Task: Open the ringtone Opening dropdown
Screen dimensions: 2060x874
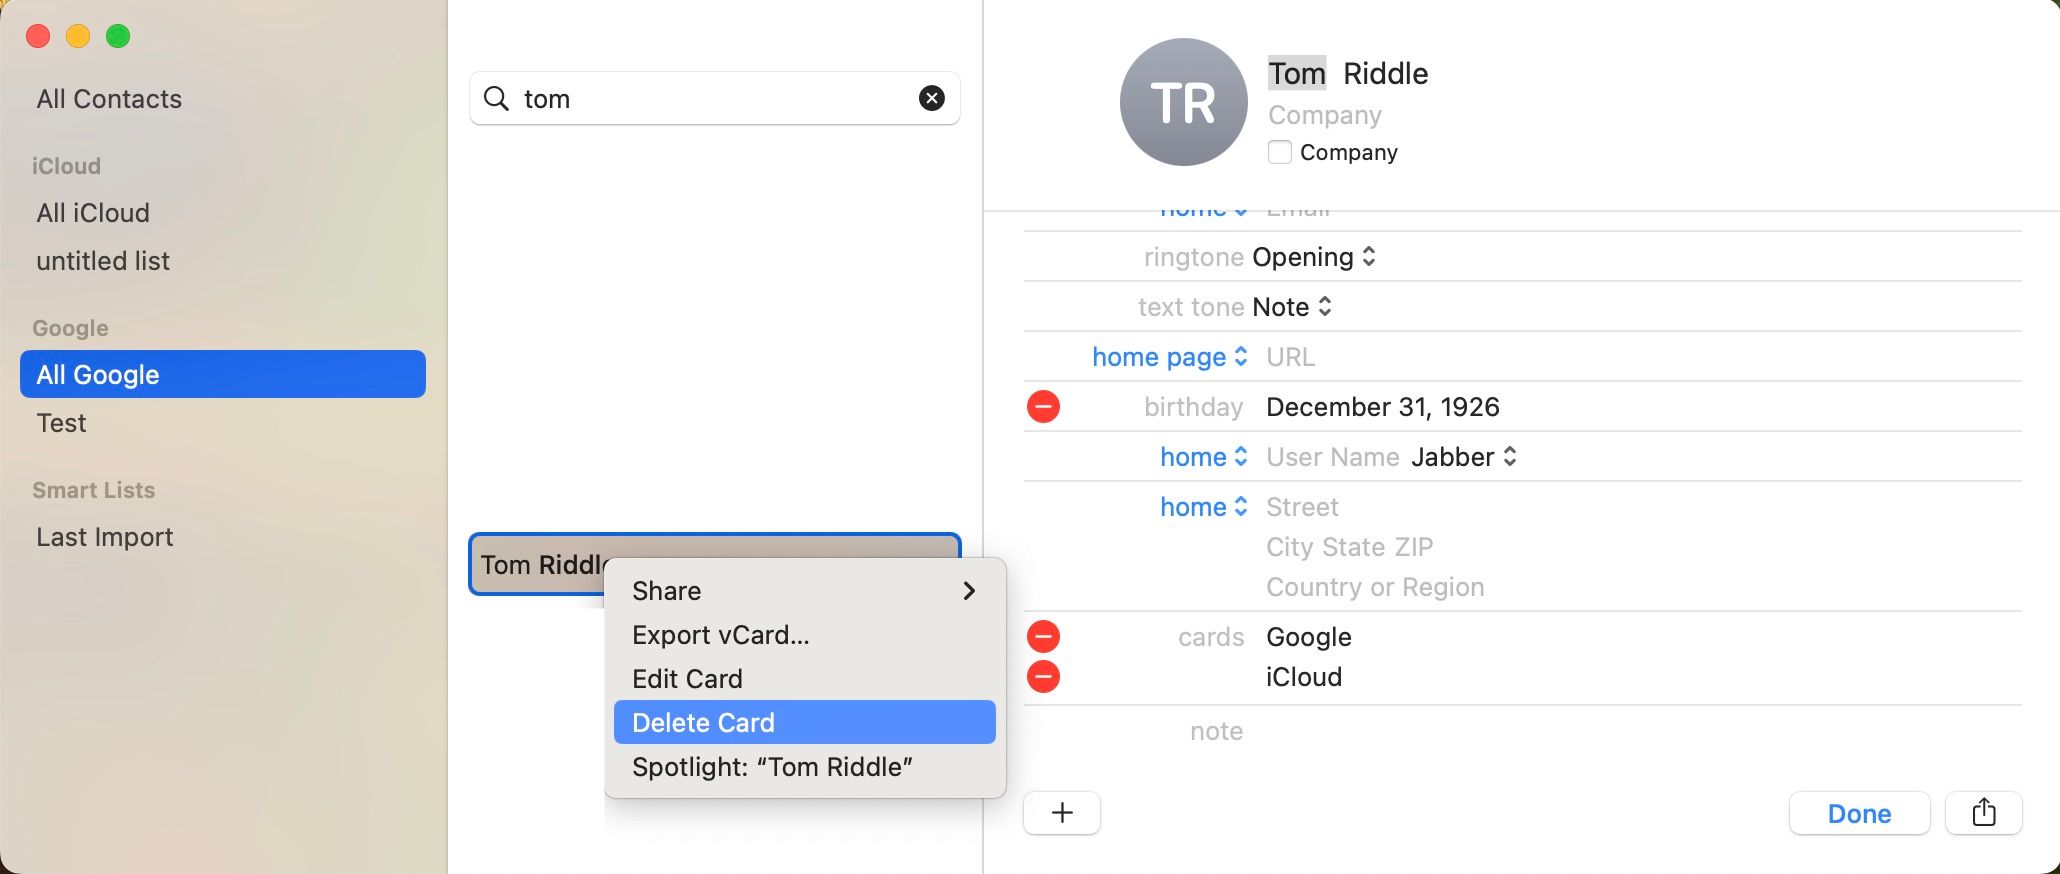Action: tap(1314, 257)
